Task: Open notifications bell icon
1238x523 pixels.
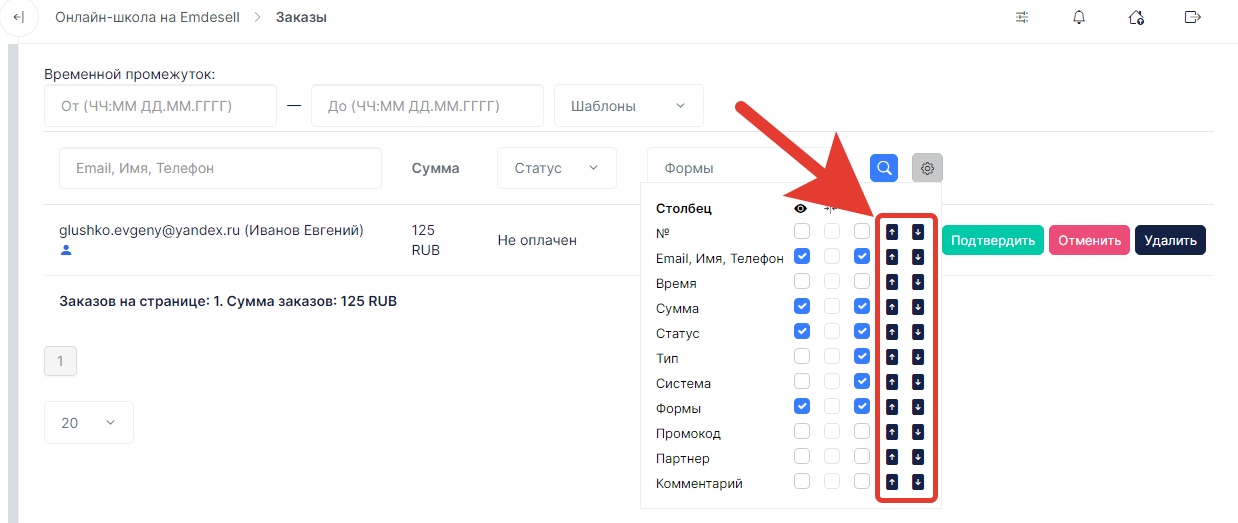Action: tap(1079, 17)
